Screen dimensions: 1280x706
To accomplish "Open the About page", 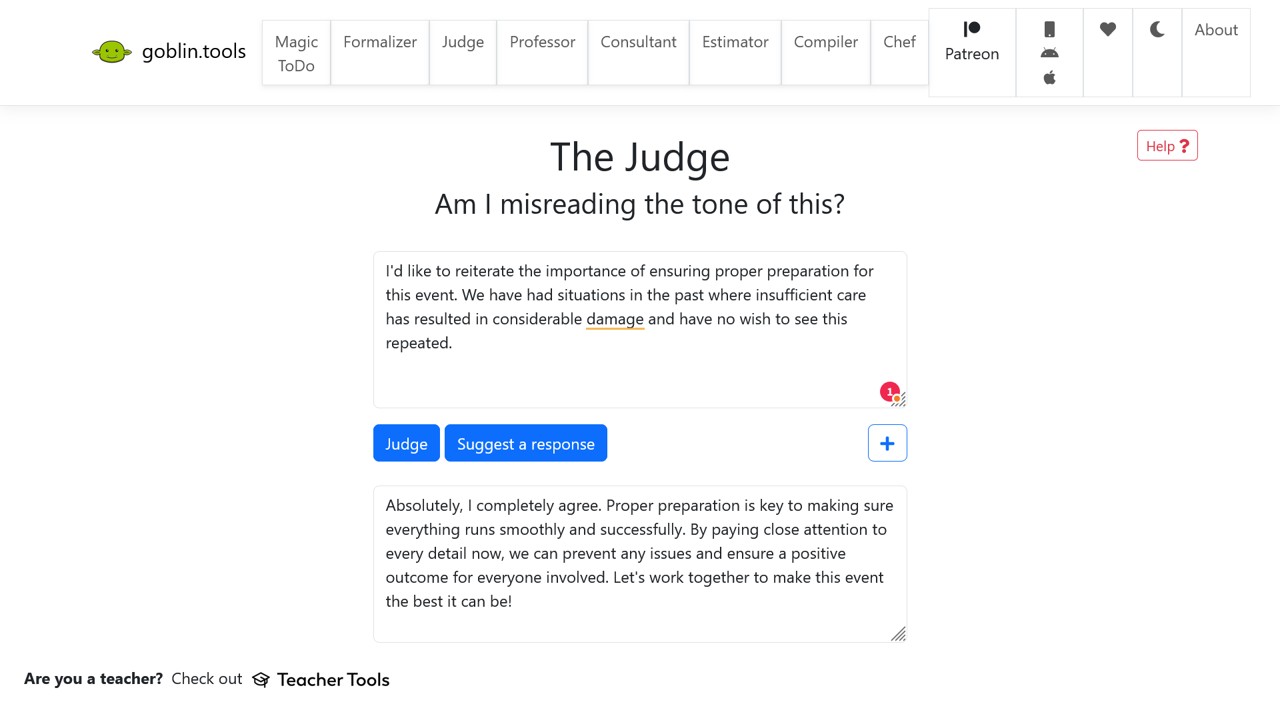I will (1216, 30).
